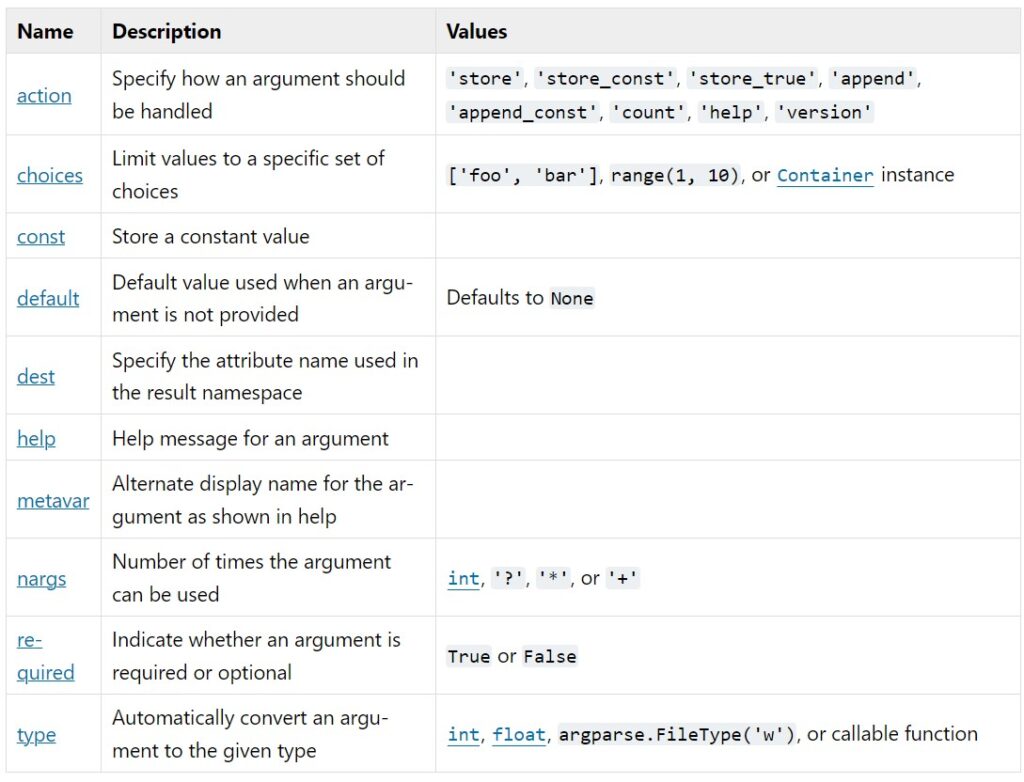Open the help parameter link
The height and width of the screenshot is (782, 1024).
tap(36, 439)
